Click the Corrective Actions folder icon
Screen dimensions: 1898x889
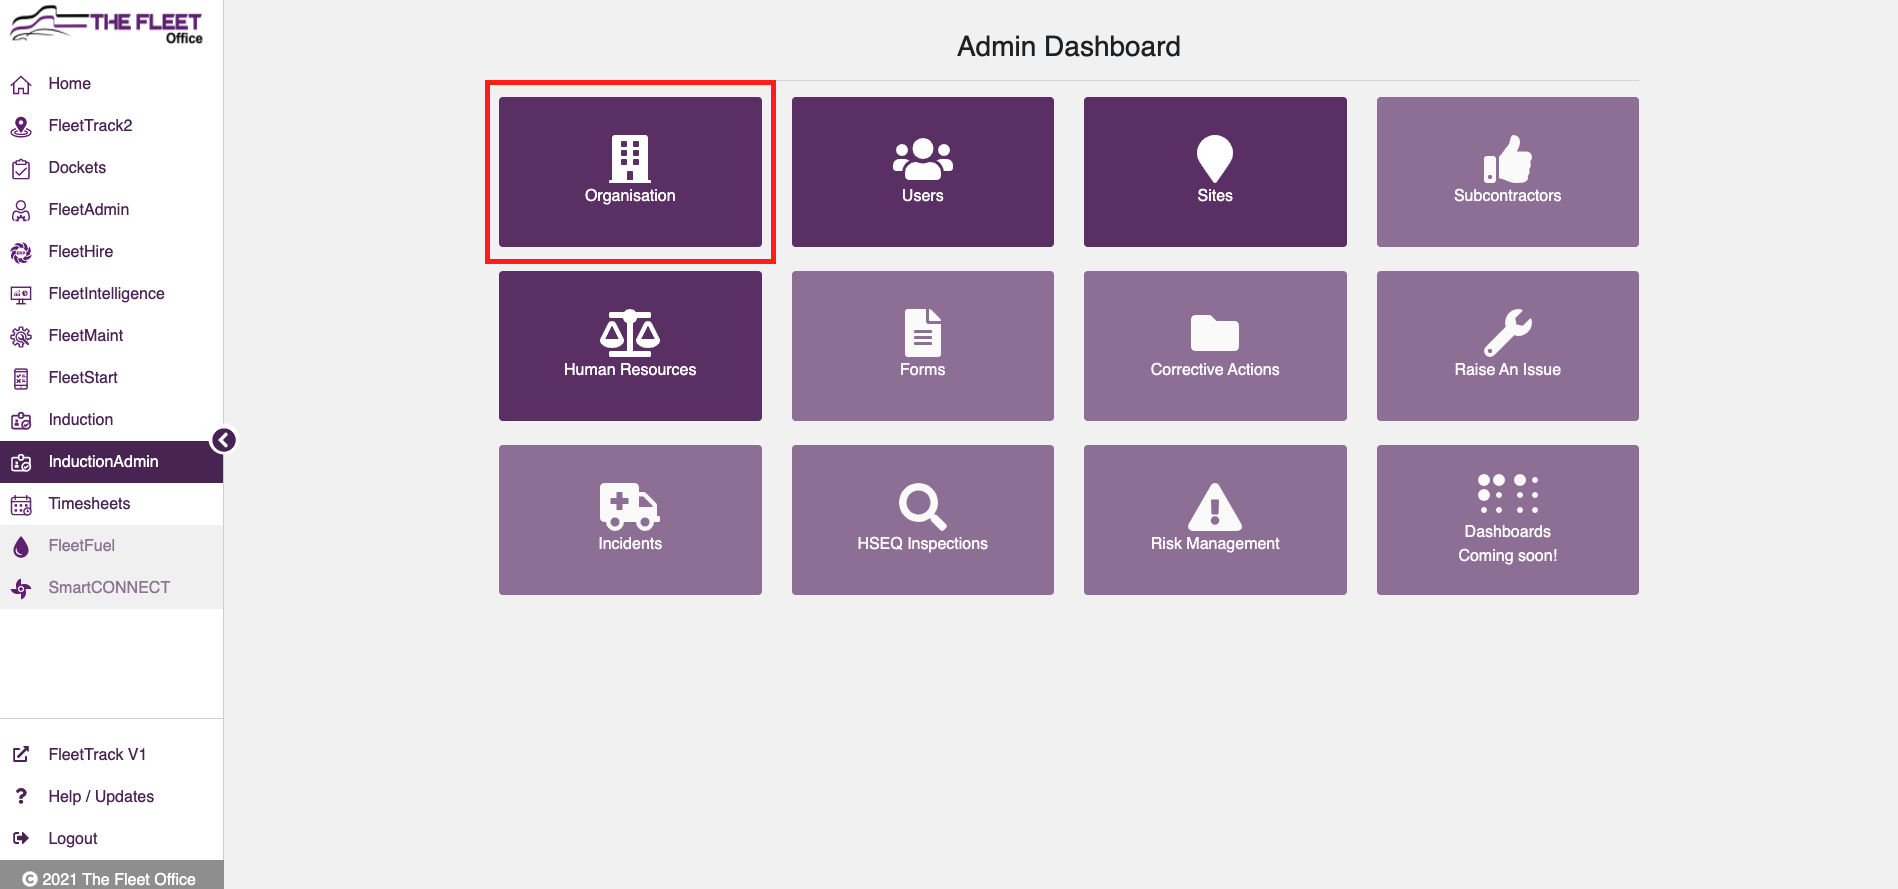click(1215, 333)
